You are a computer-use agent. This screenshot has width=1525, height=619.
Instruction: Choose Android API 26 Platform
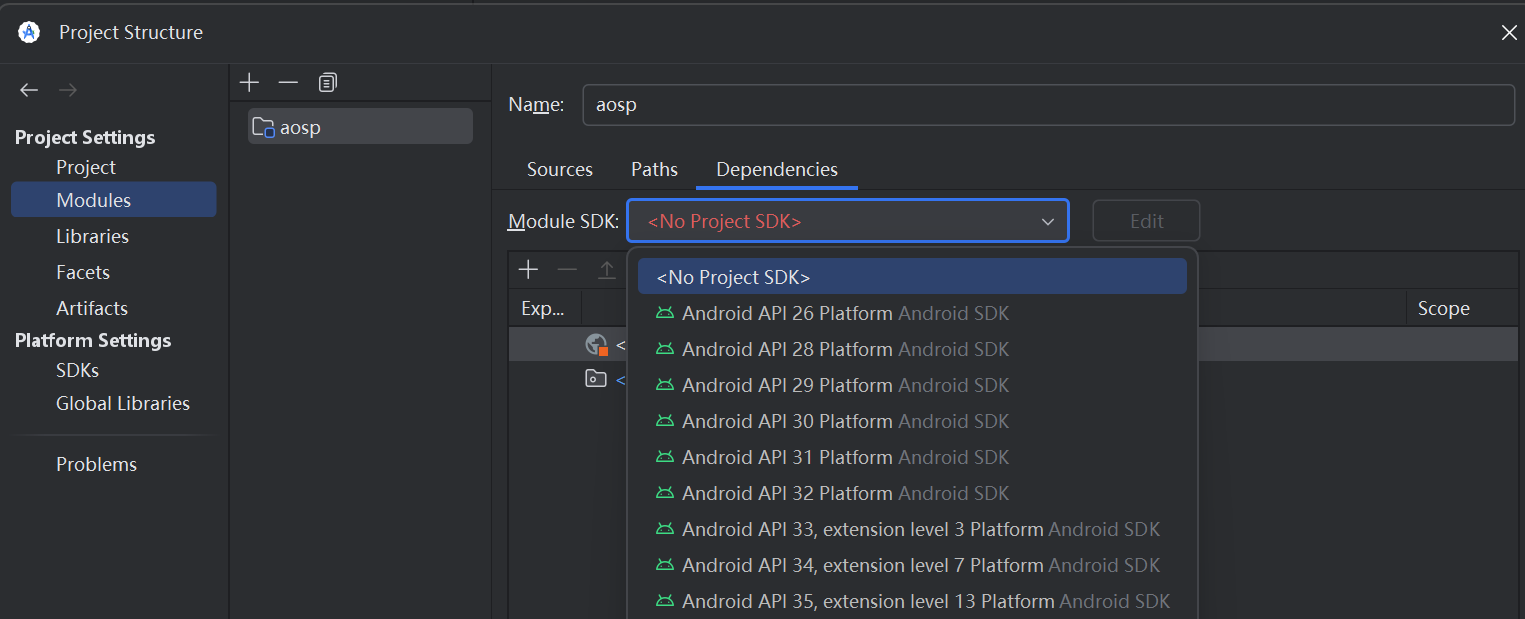912,313
